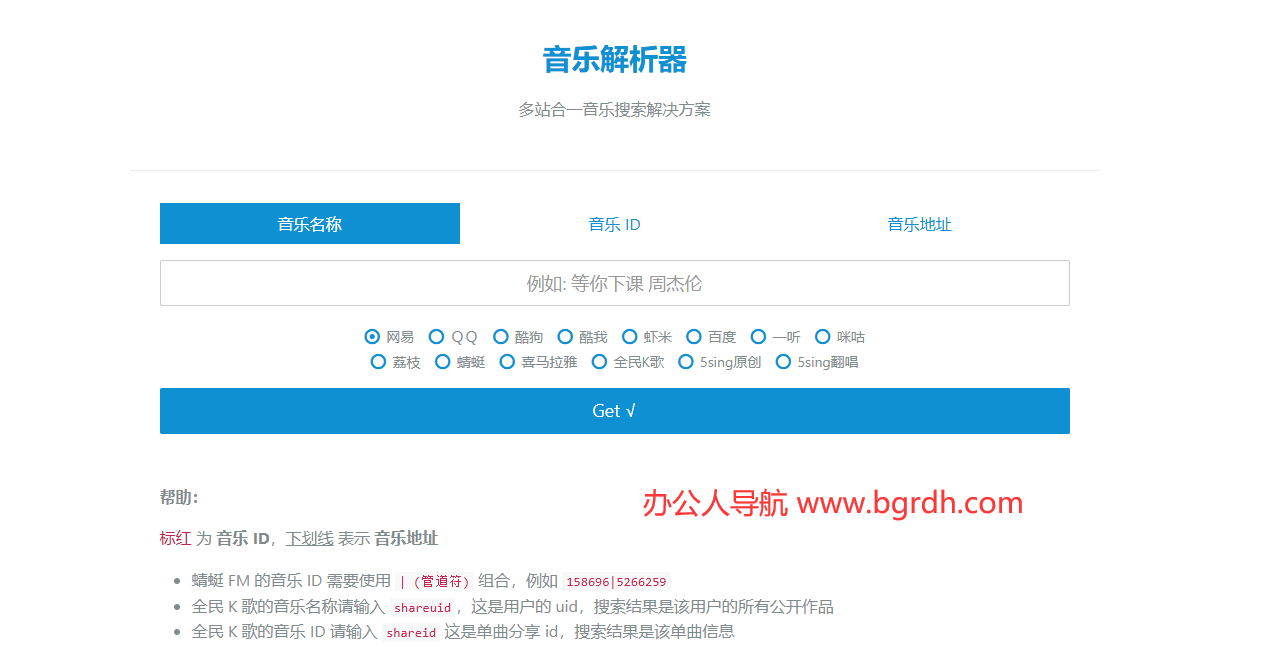Viewport: 1281px width, 654px height.
Task: Click the 音乐解析器 page title
Action: click(x=614, y=60)
